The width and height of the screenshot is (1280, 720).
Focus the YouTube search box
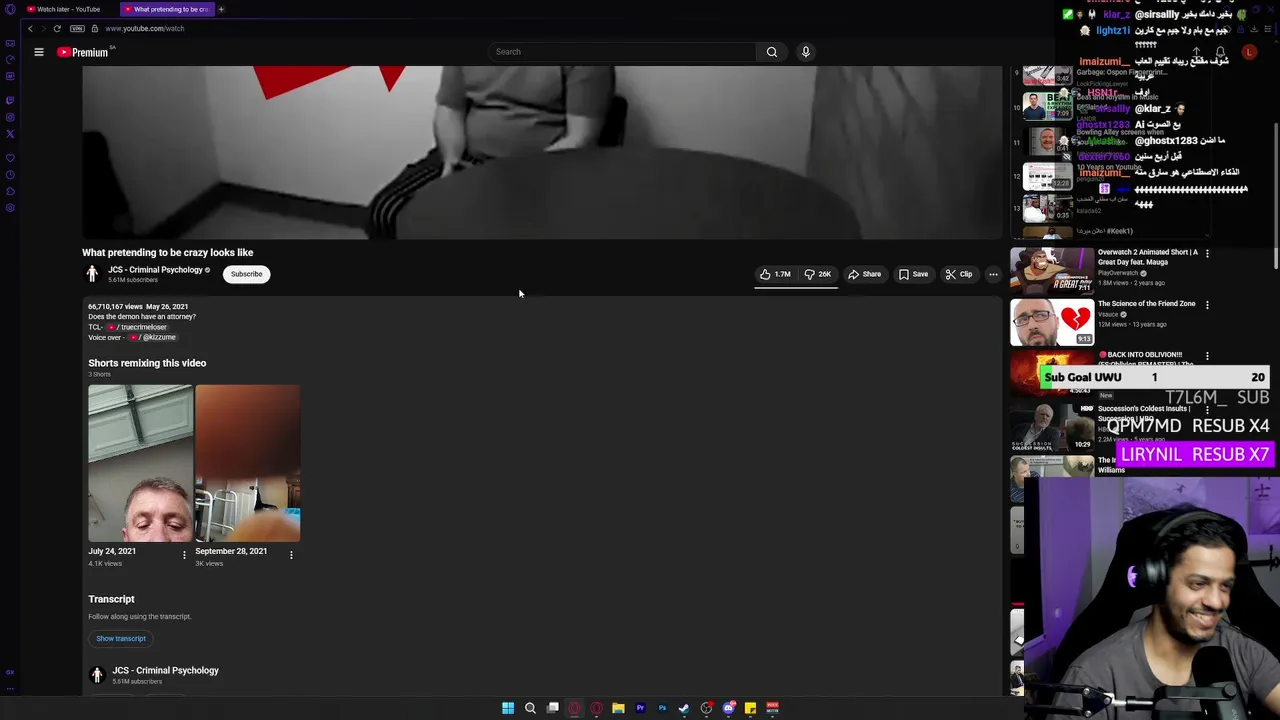[622, 52]
